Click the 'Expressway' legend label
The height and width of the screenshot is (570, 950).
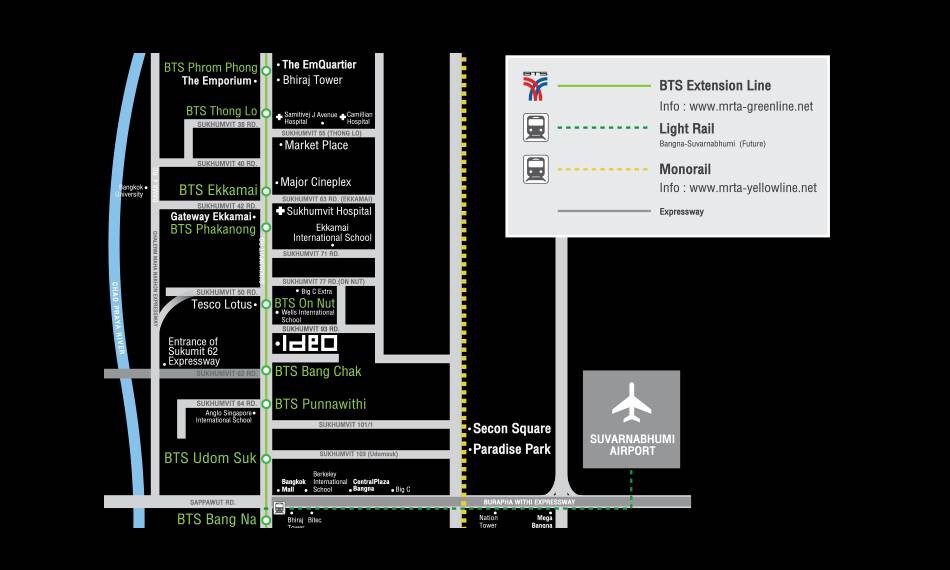[x=682, y=212]
